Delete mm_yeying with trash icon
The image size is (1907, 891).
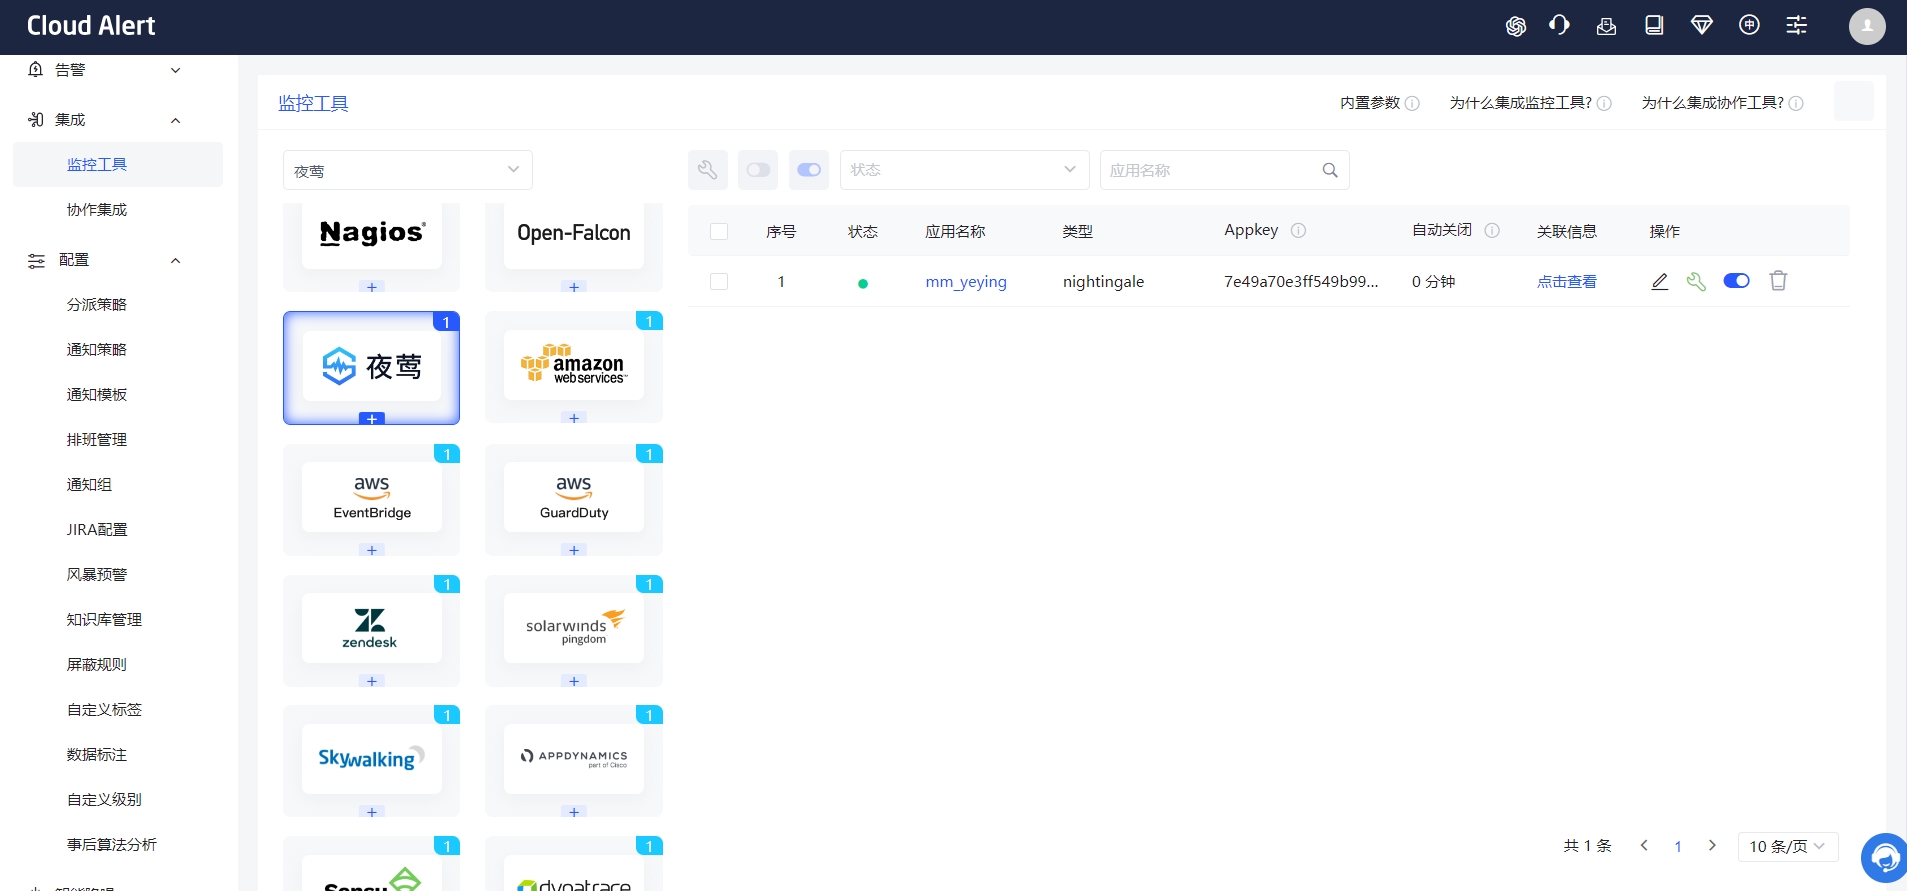click(x=1778, y=281)
